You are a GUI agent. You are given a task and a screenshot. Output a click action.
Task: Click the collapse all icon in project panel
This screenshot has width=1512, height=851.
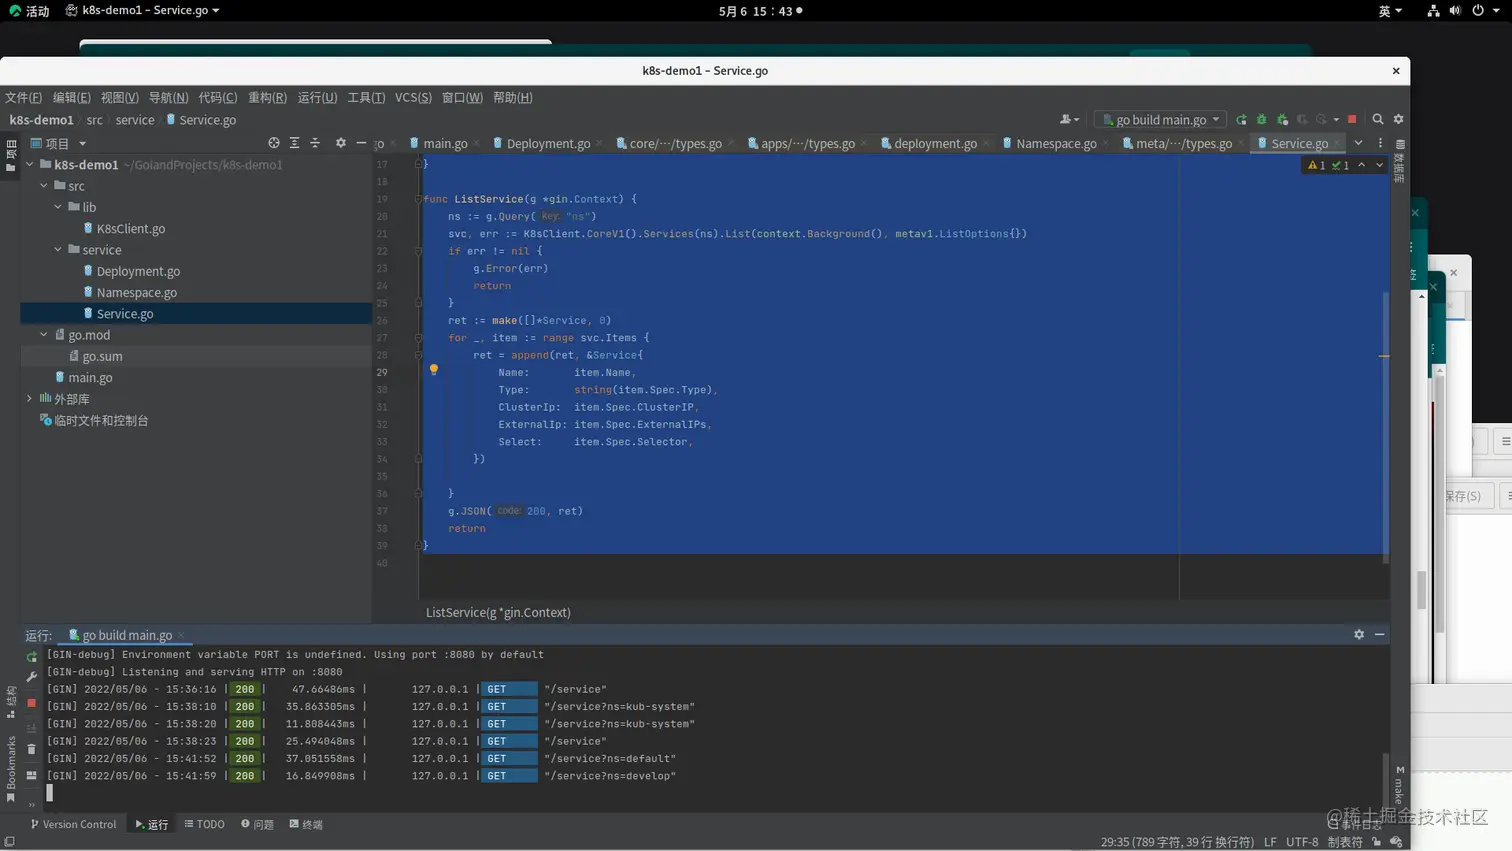315,143
